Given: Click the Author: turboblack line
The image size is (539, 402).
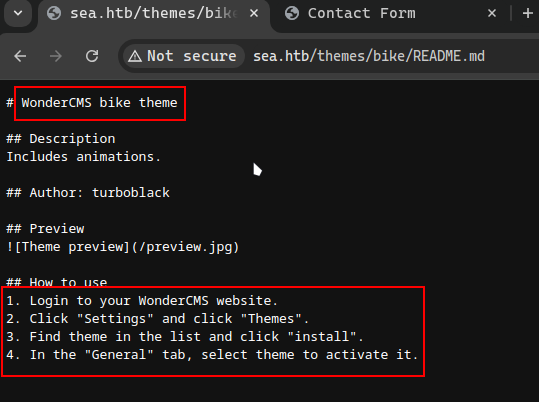Looking at the screenshot, I should click(x=88, y=193).
